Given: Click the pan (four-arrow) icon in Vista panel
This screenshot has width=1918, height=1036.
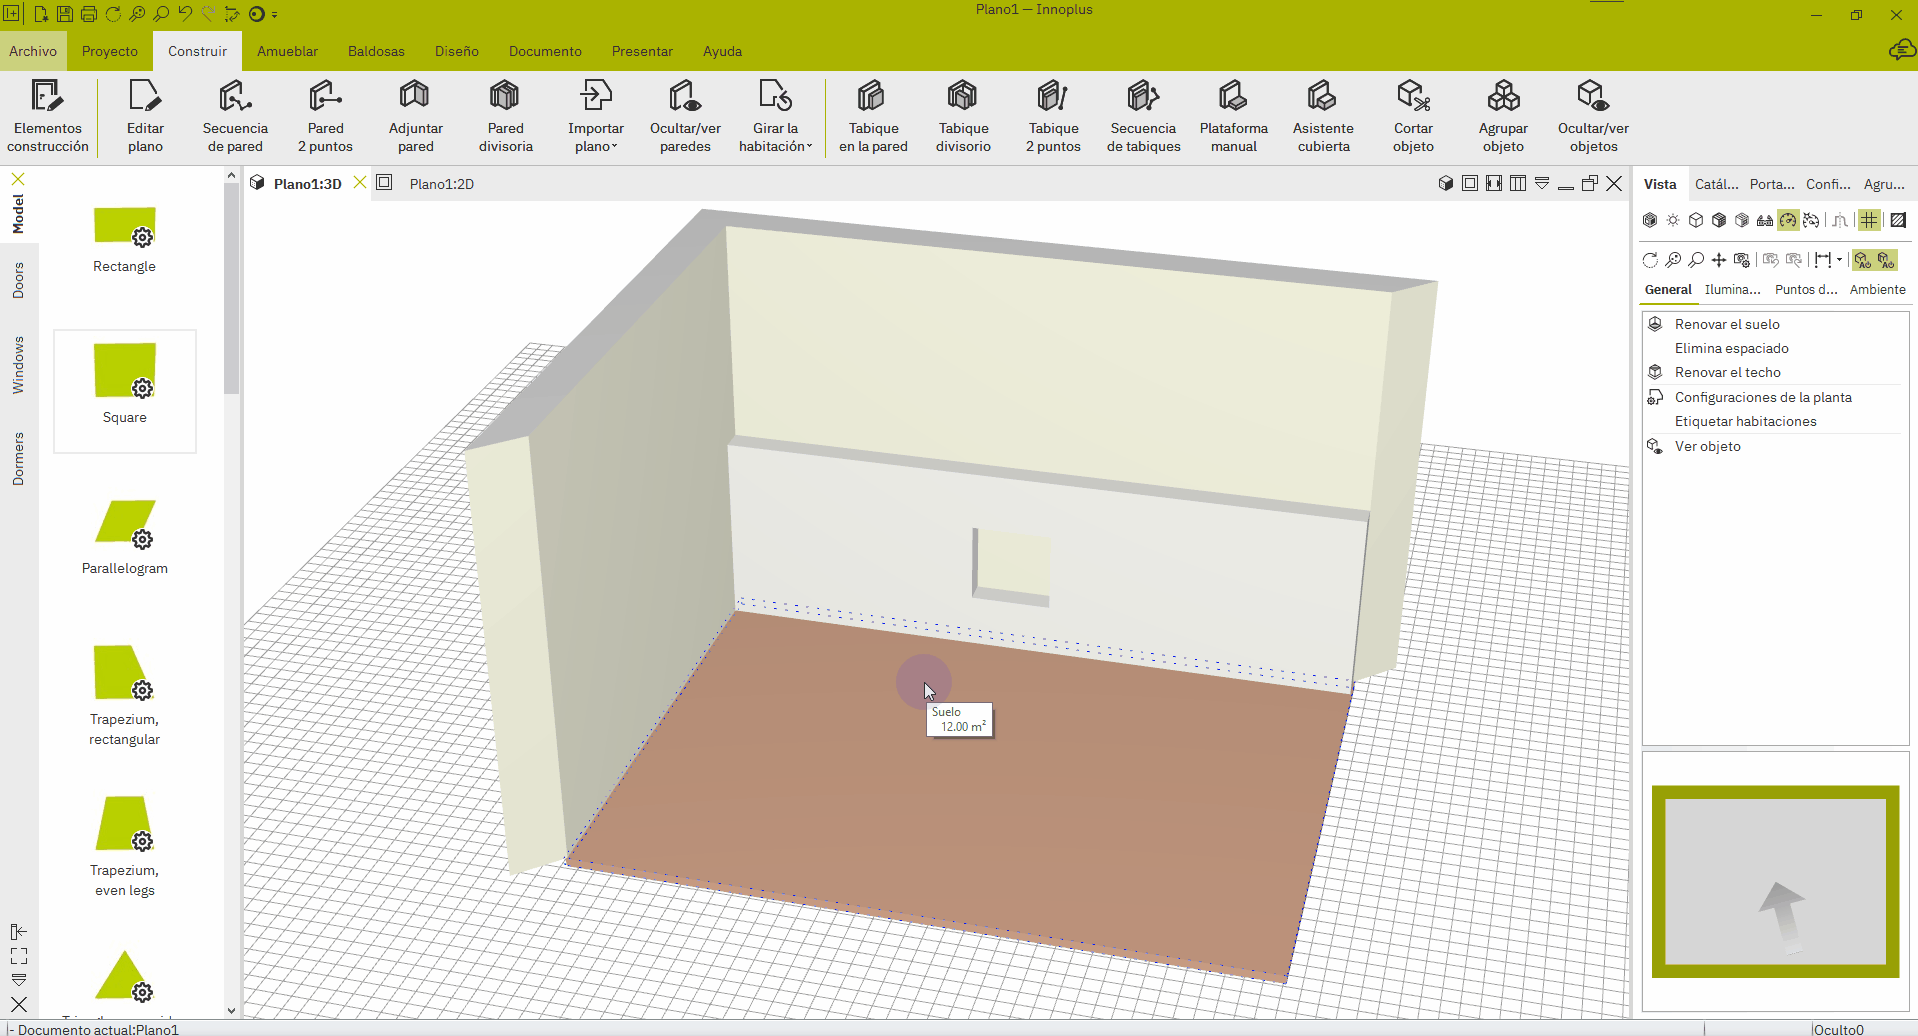Looking at the screenshot, I should 1719,260.
